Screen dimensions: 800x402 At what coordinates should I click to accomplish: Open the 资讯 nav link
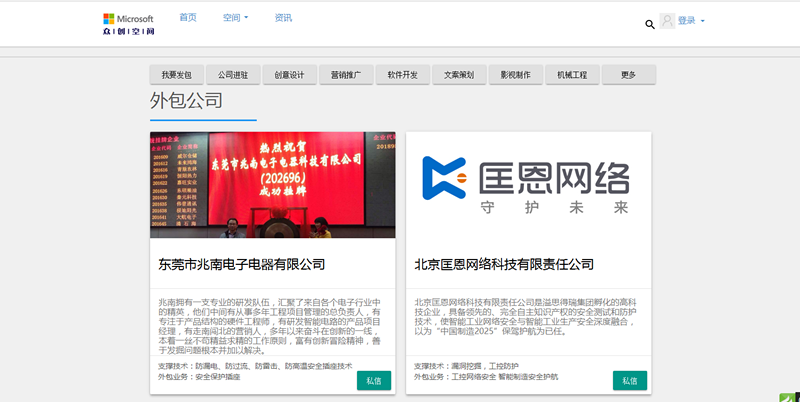[283, 18]
